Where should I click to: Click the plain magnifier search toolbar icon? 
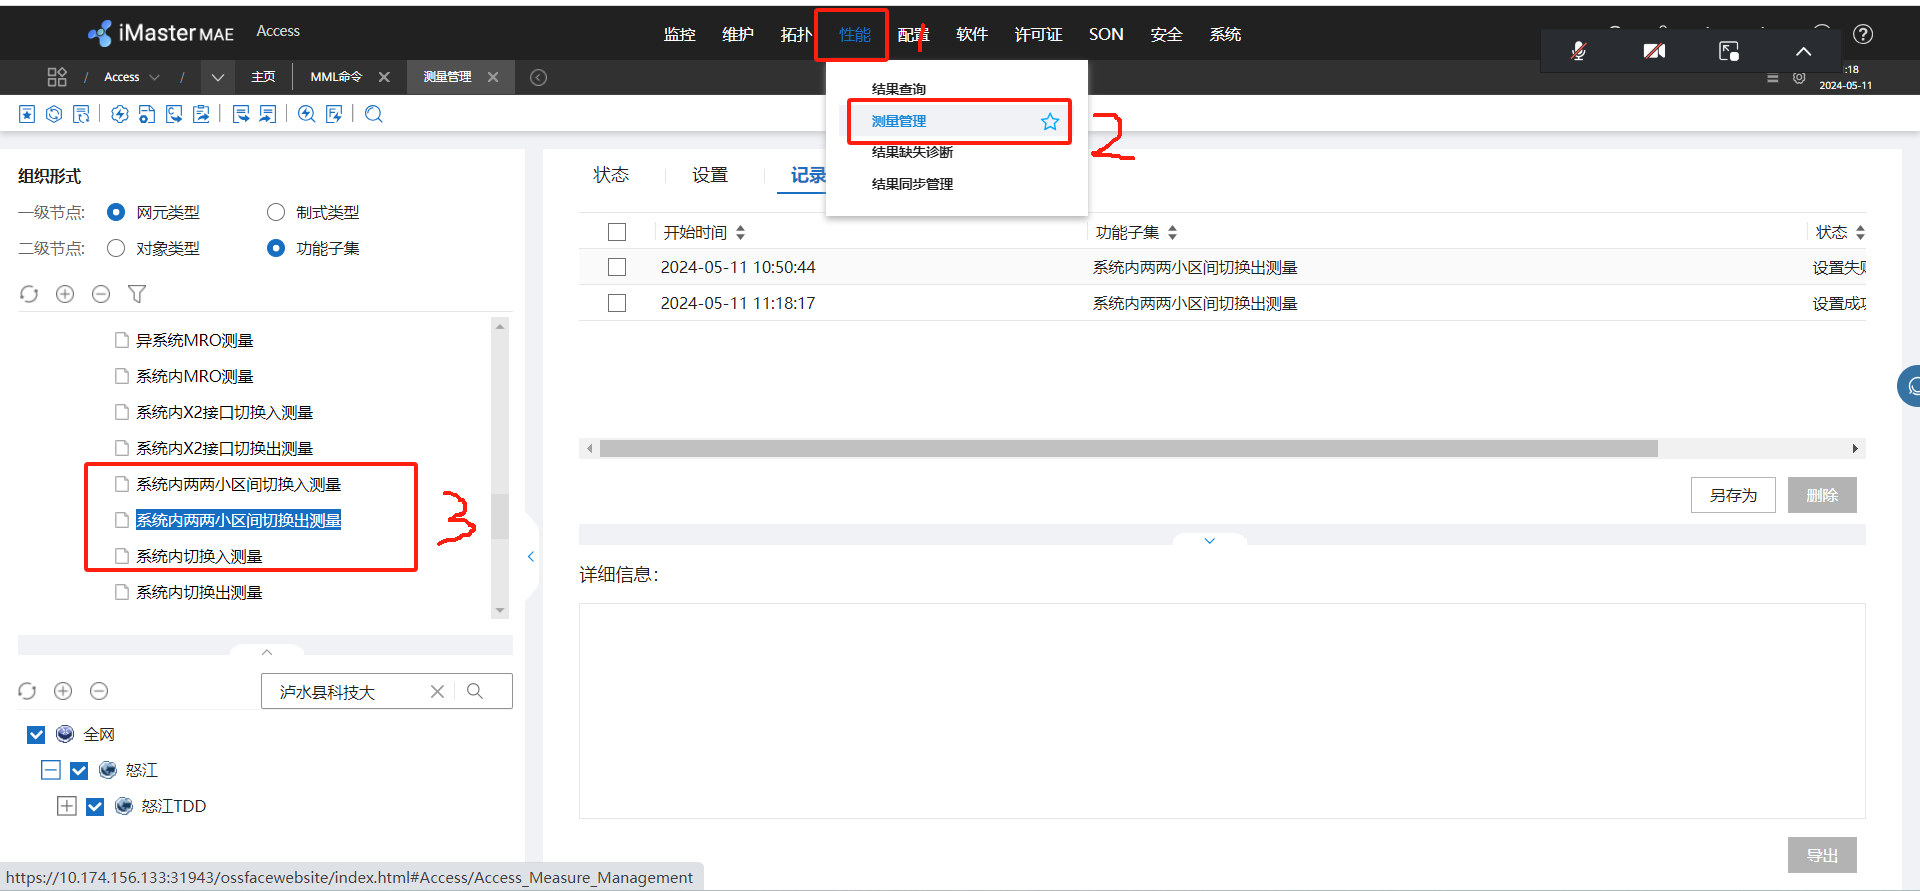click(x=374, y=114)
